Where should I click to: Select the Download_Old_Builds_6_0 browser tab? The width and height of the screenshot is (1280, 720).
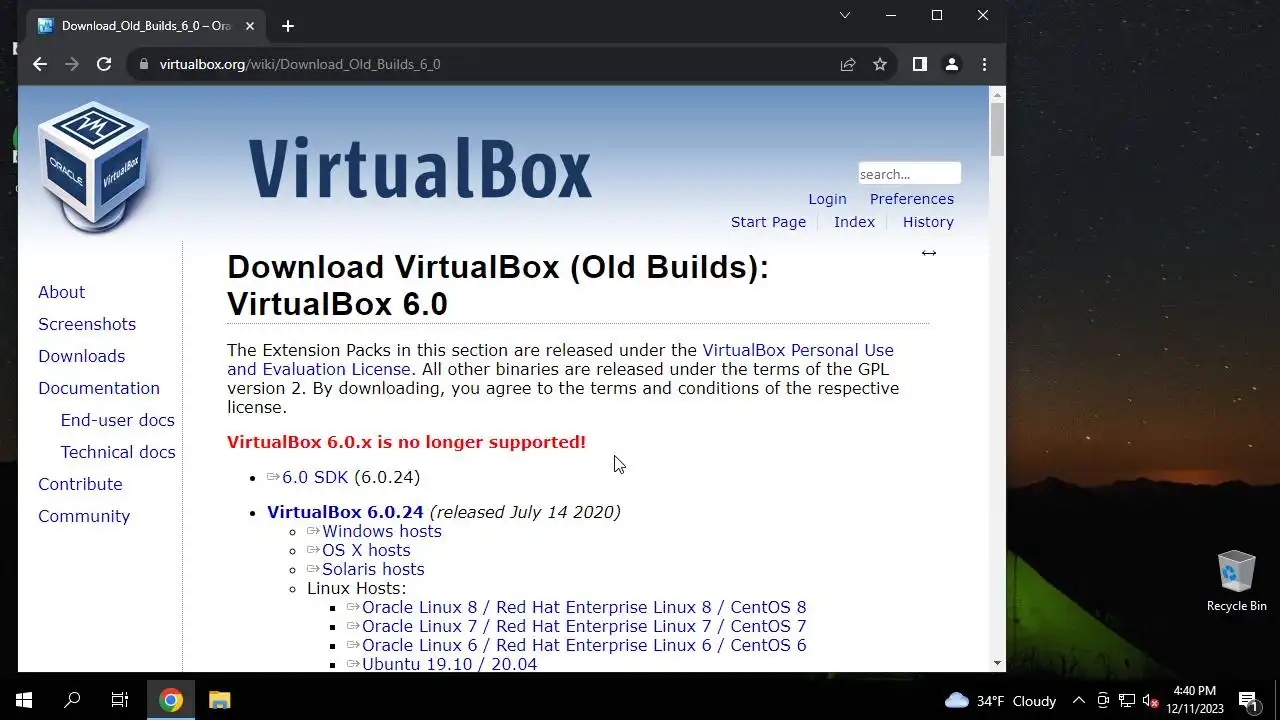(145, 26)
